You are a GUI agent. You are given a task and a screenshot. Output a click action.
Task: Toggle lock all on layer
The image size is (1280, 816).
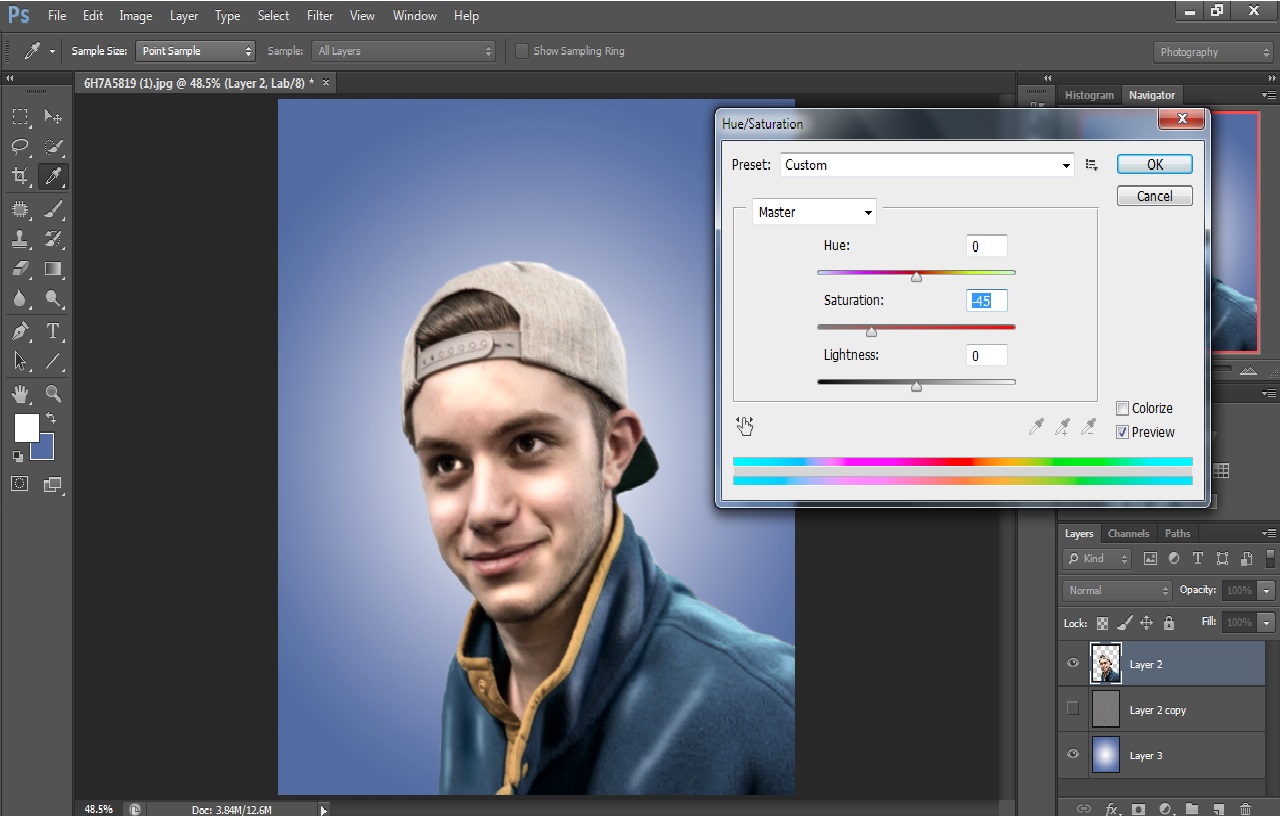point(1169,622)
